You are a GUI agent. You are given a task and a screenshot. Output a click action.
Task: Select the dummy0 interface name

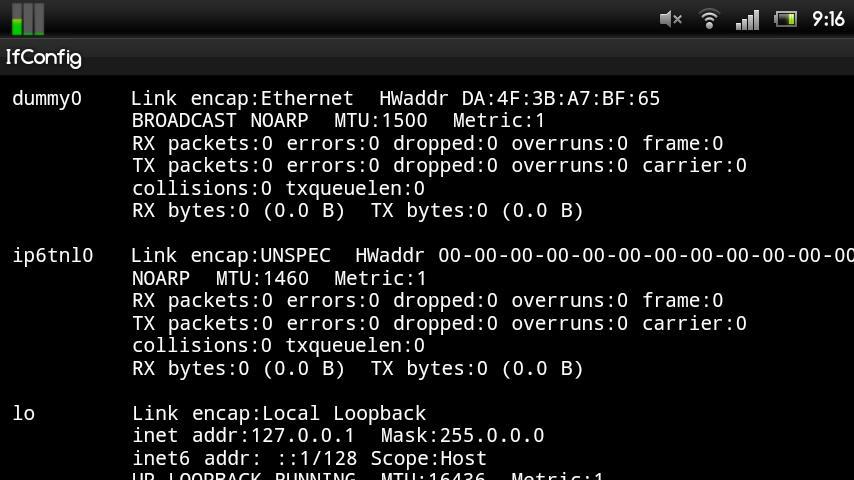(x=47, y=99)
